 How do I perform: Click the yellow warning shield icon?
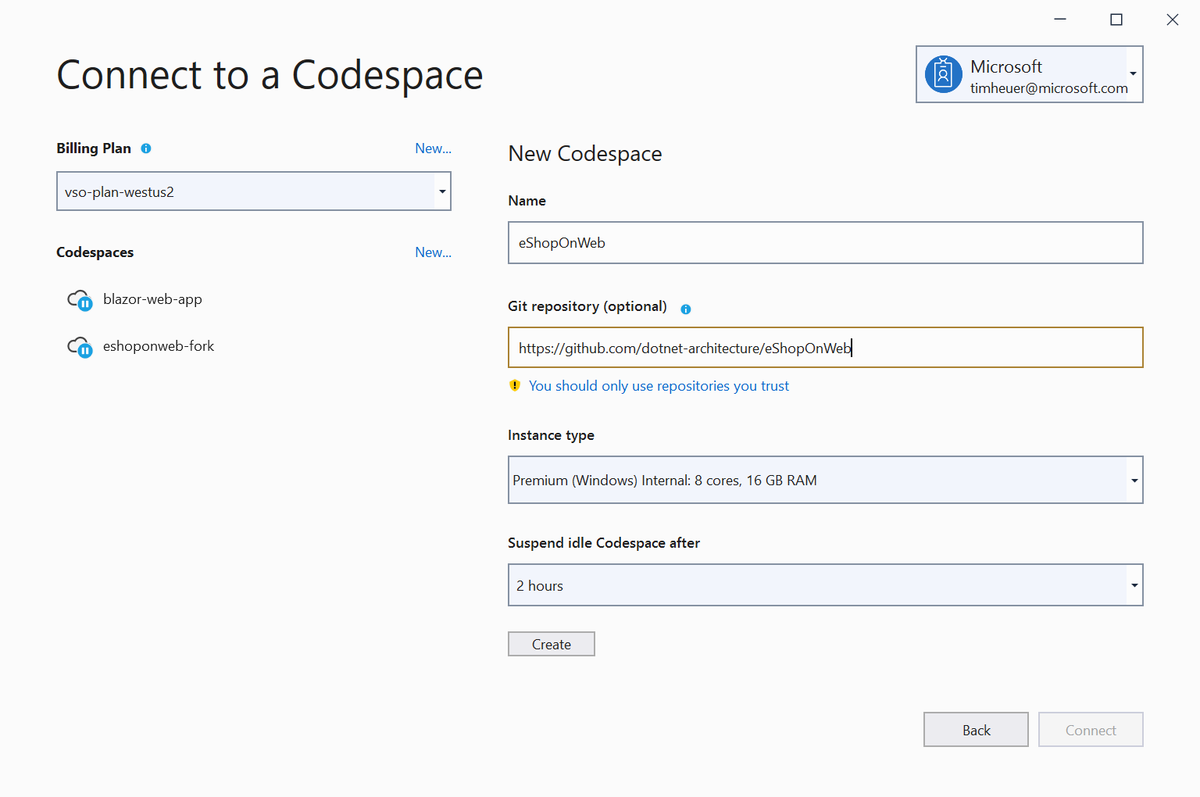point(514,385)
